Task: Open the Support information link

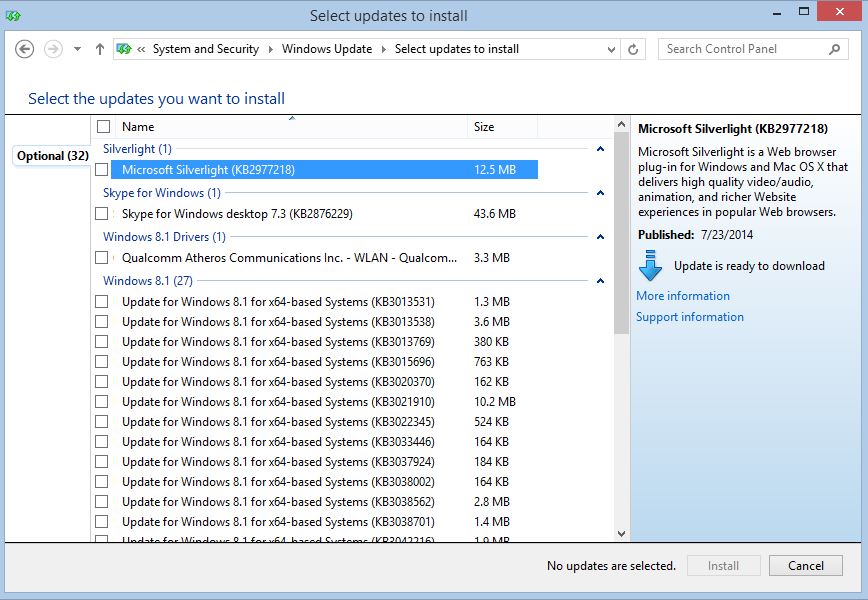Action: point(690,317)
